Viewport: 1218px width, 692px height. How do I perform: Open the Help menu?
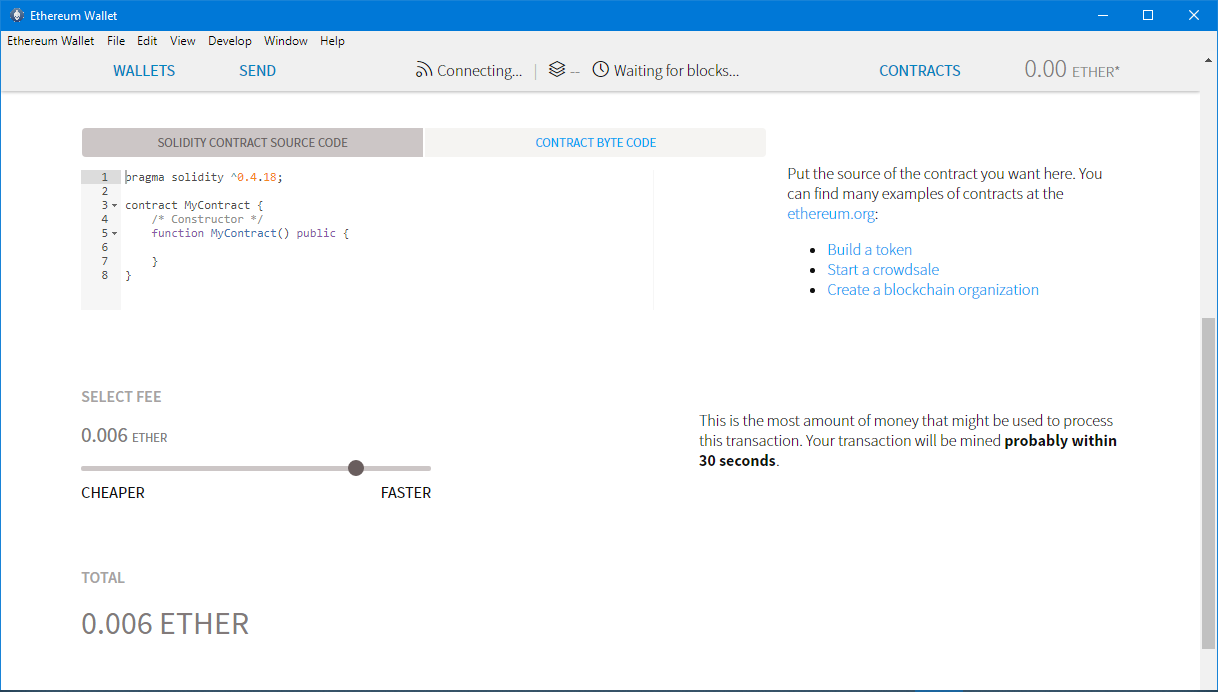click(x=332, y=41)
